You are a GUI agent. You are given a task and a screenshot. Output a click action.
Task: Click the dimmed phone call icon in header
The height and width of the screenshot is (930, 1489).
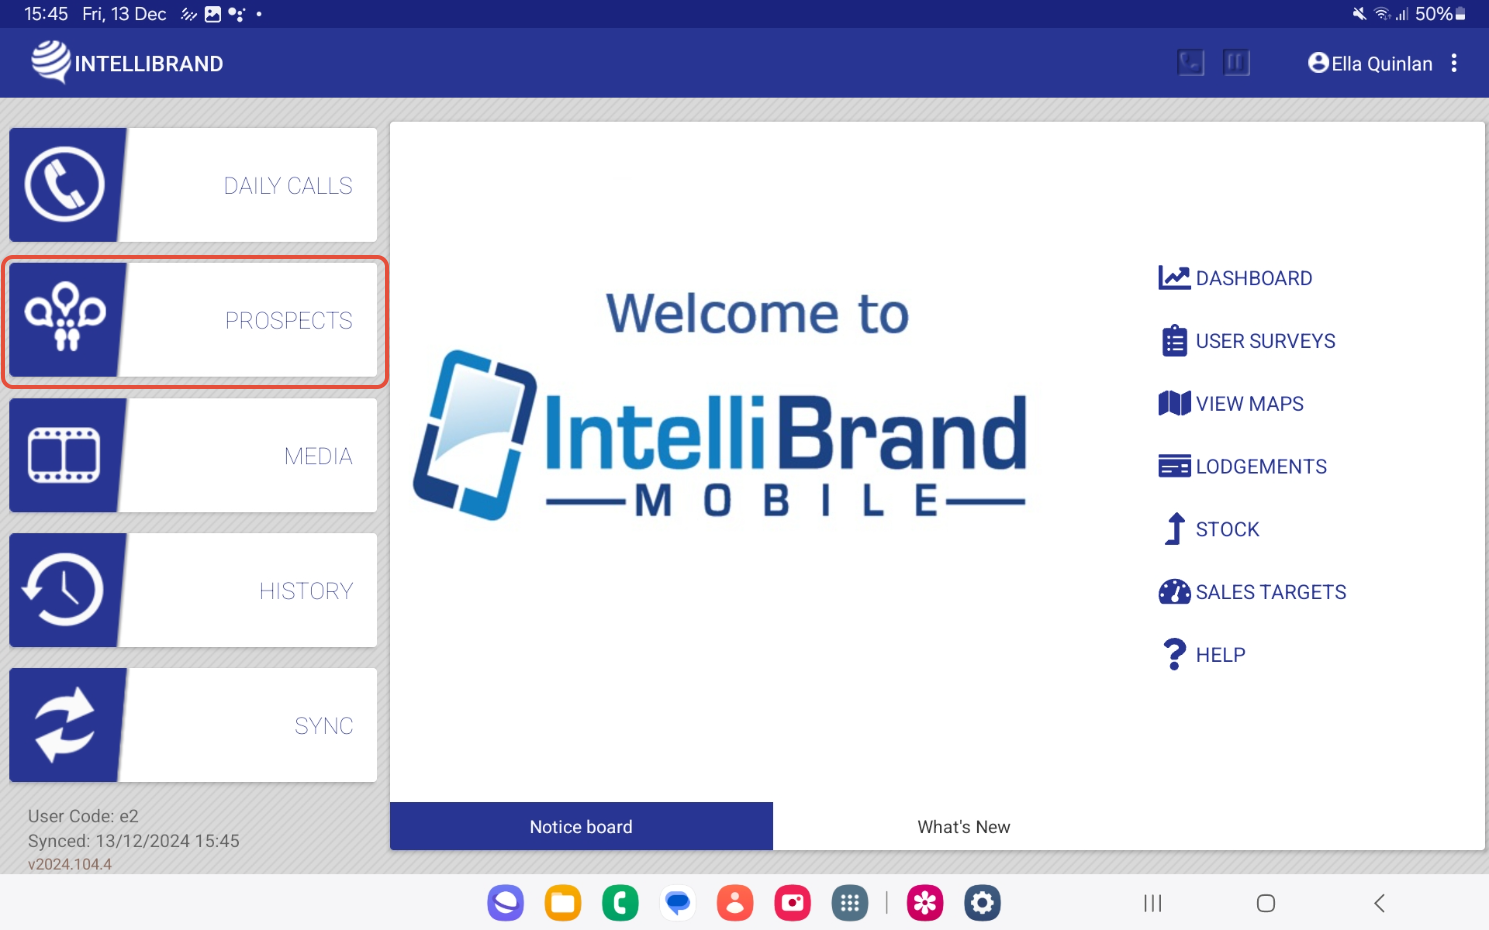[x=1190, y=63]
